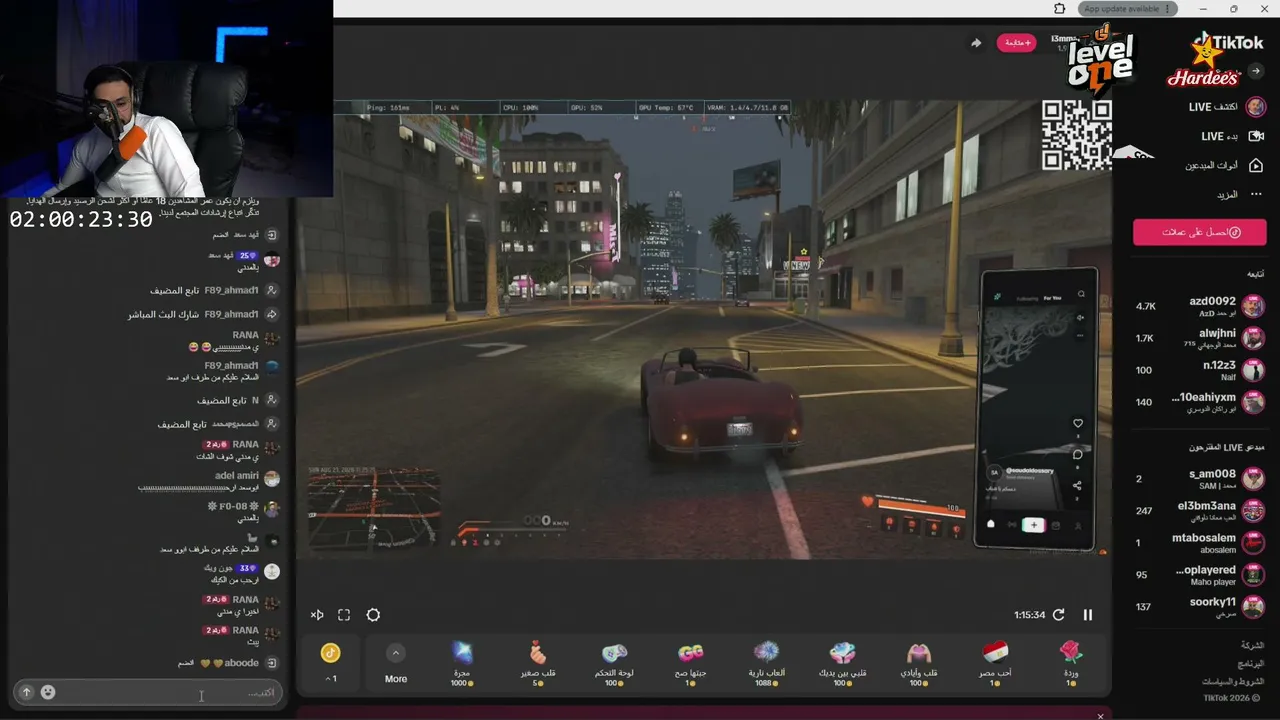
Task: Open n.12z3's live channel
Action: (x=1200, y=370)
